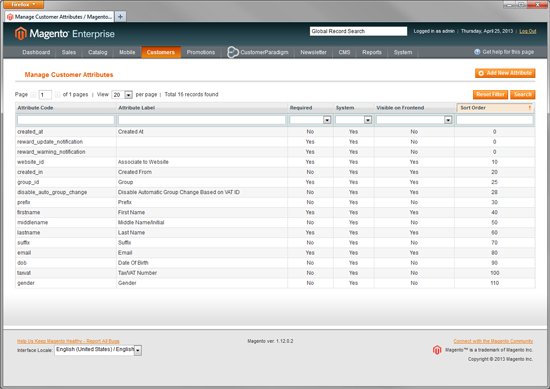The image size is (550, 389).
Task: Click the CustomerParadigm menu logo icon
Action: pyautogui.click(x=232, y=52)
